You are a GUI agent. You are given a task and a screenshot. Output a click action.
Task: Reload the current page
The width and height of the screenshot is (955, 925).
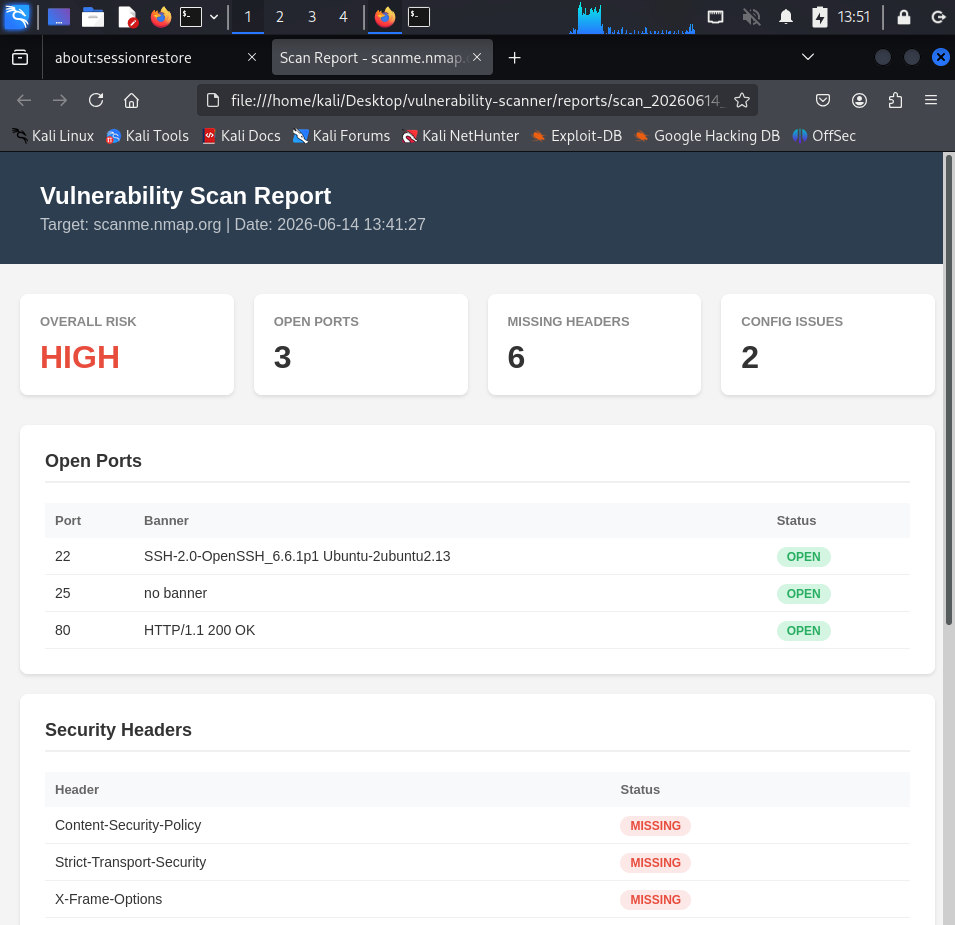pyautogui.click(x=96, y=100)
